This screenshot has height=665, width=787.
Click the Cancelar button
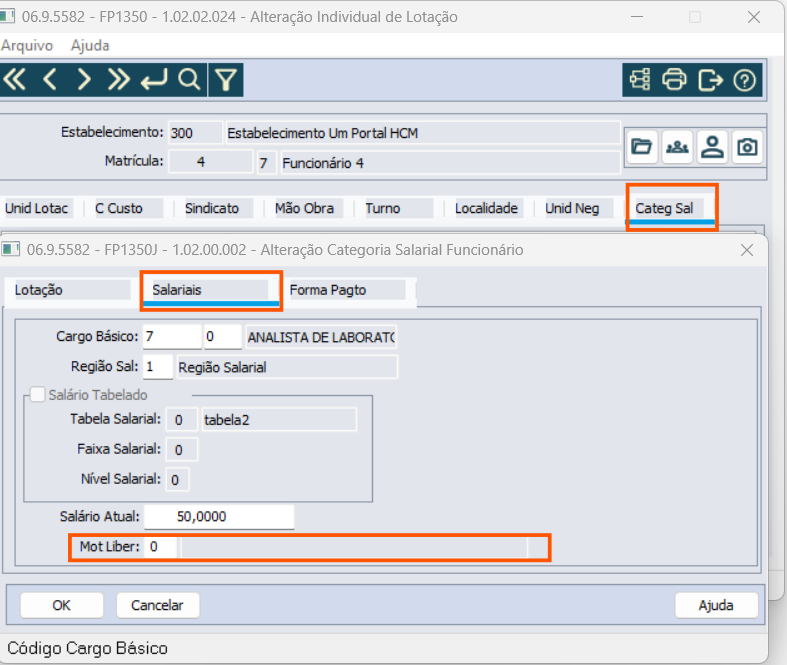[158, 605]
